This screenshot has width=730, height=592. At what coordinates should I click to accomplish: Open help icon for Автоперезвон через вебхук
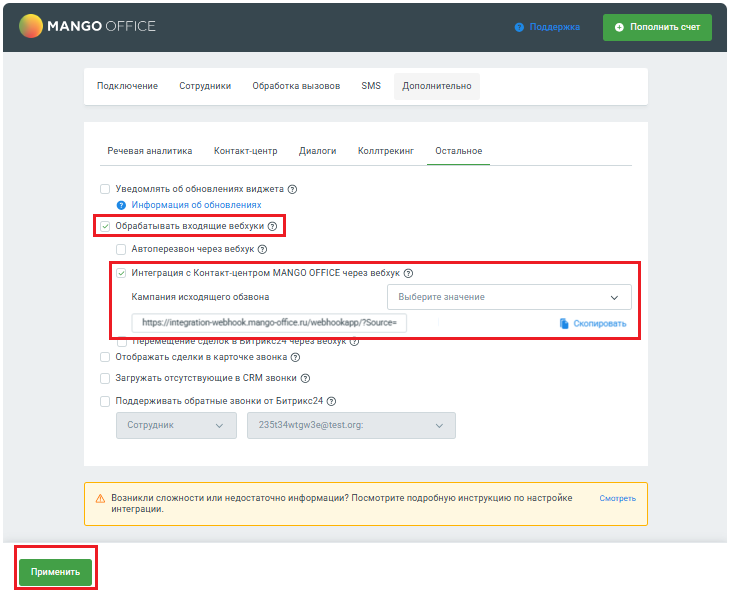[263, 249]
